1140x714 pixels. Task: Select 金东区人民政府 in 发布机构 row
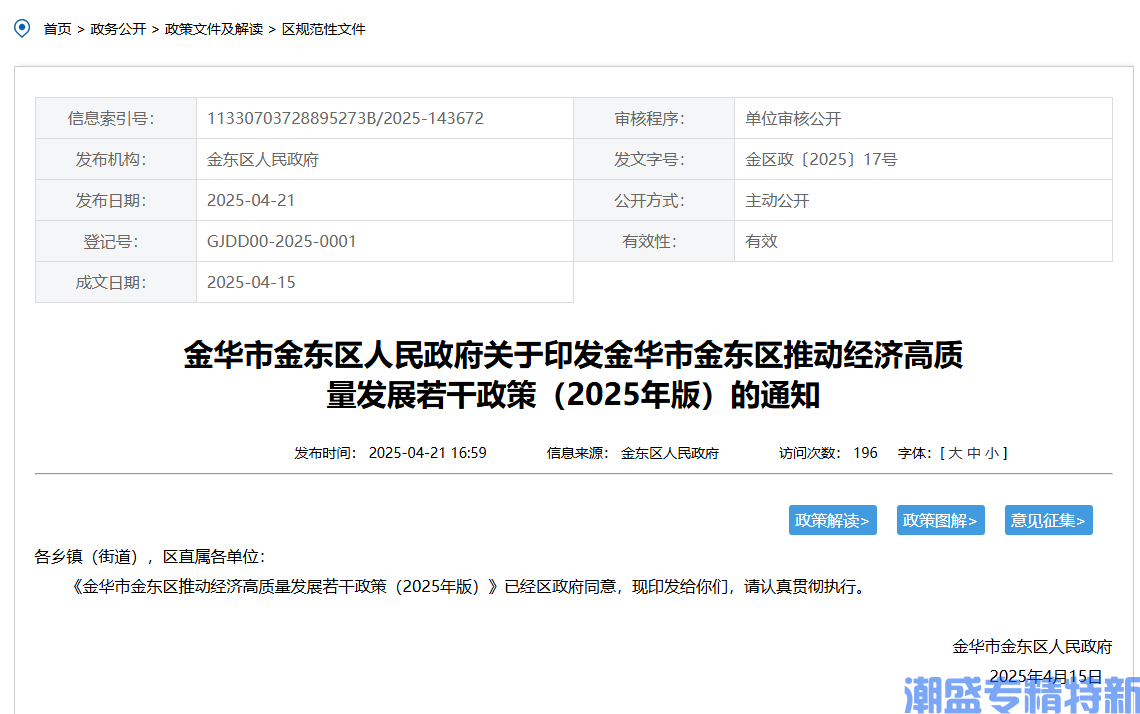(262, 159)
